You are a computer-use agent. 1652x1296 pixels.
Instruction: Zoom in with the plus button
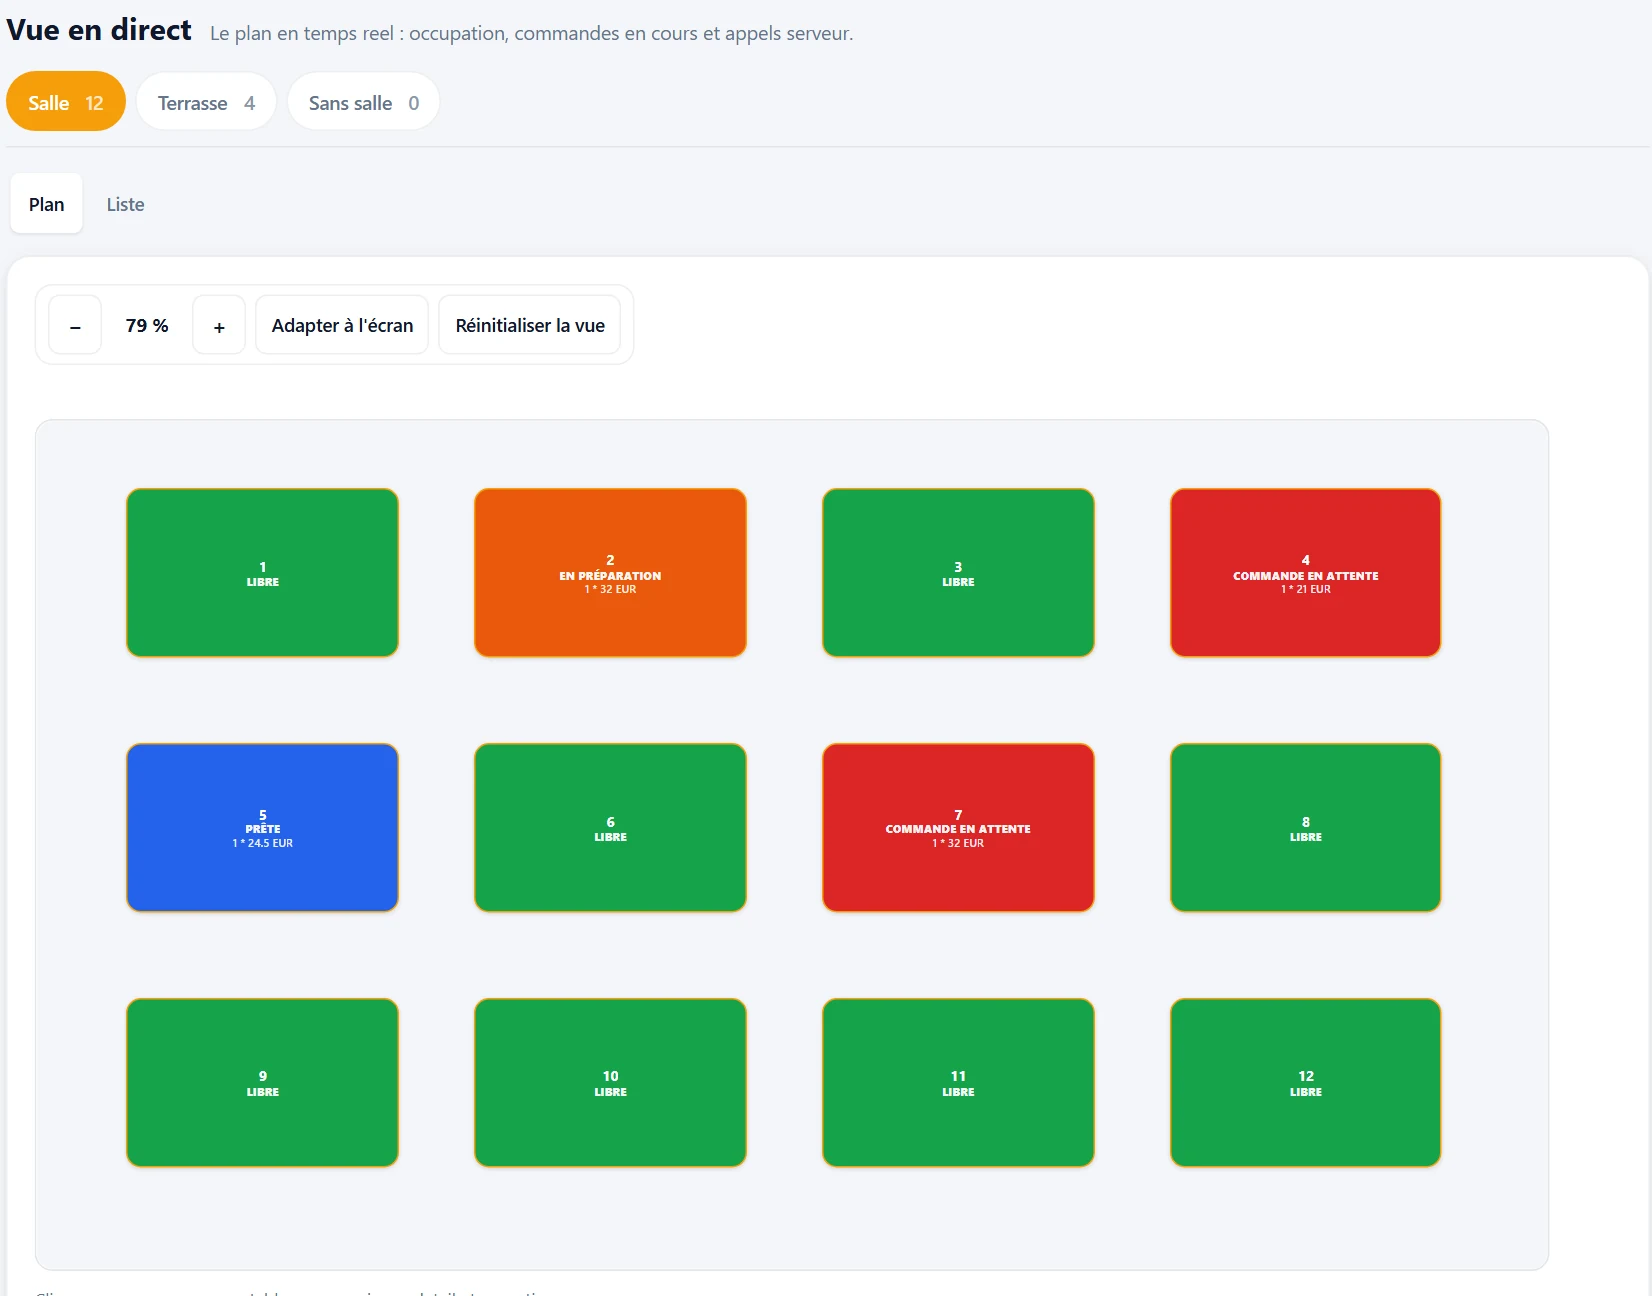click(x=219, y=325)
